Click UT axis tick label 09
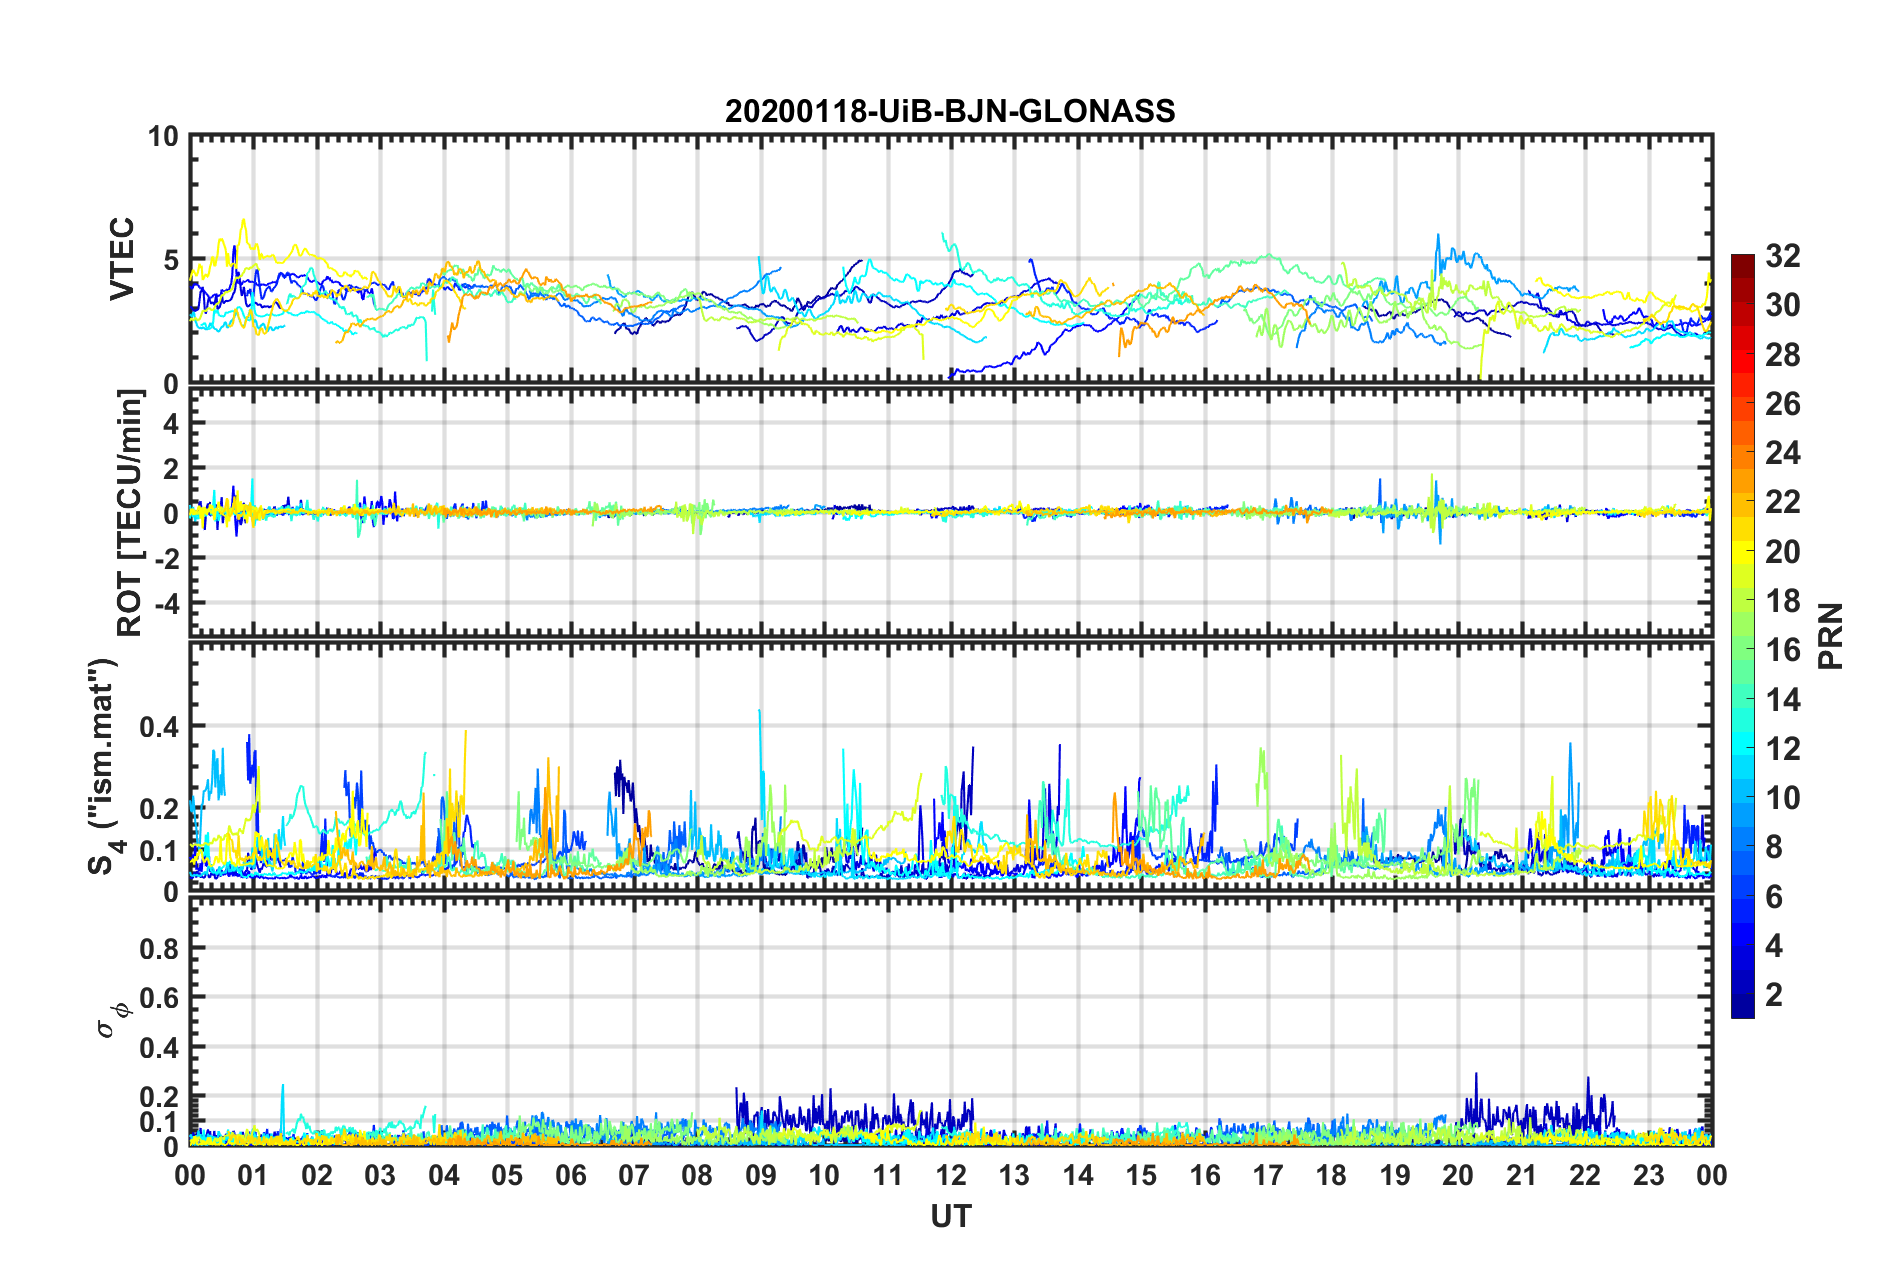 (x=761, y=1175)
